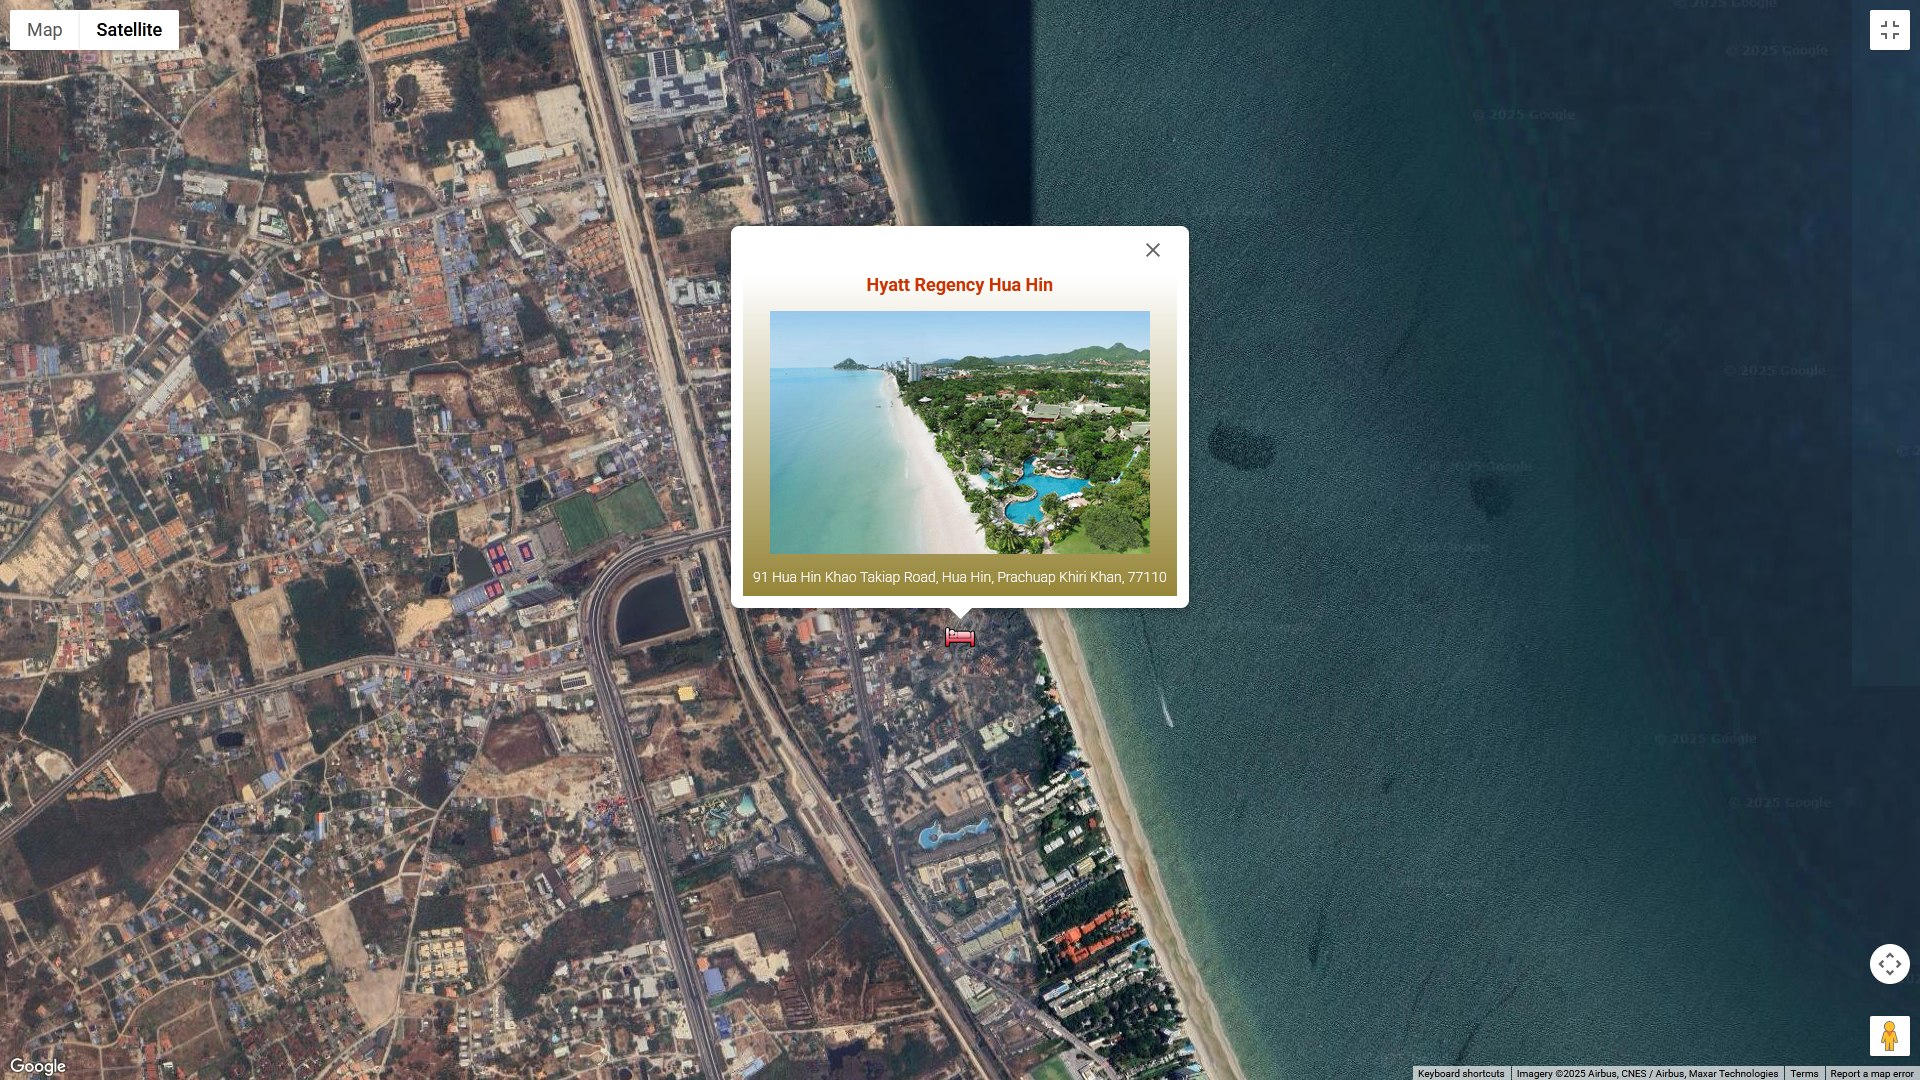Close the Hyatt Regency info window
This screenshot has width=1920, height=1080.
(1152, 250)
